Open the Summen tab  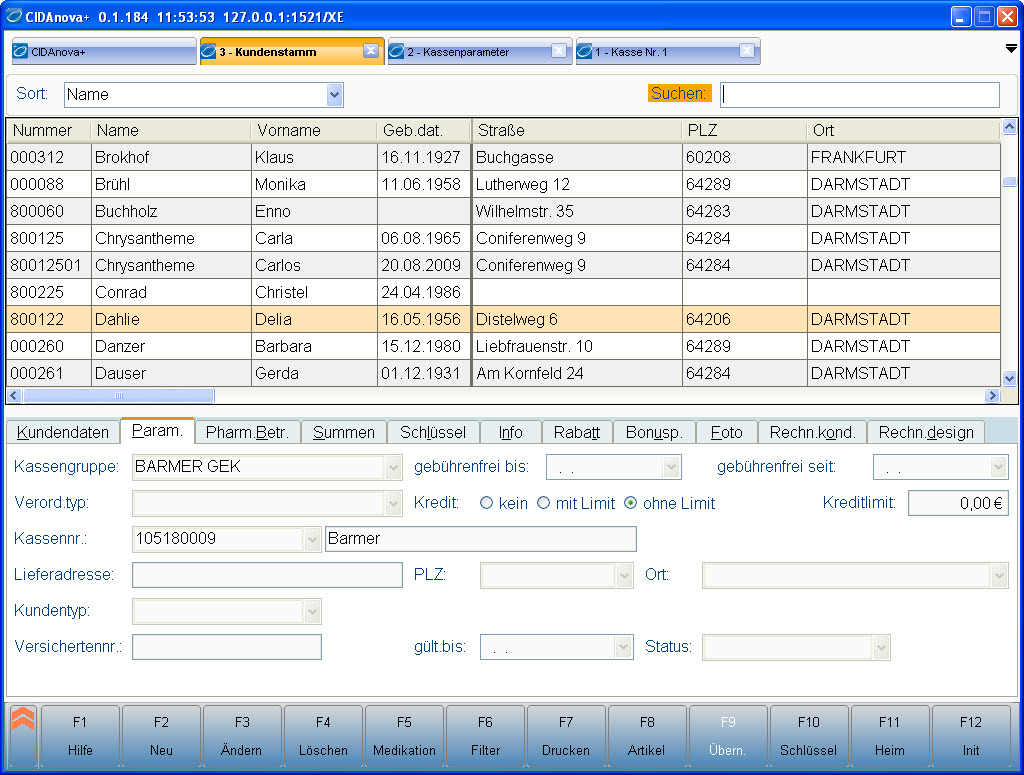(344, 432)
